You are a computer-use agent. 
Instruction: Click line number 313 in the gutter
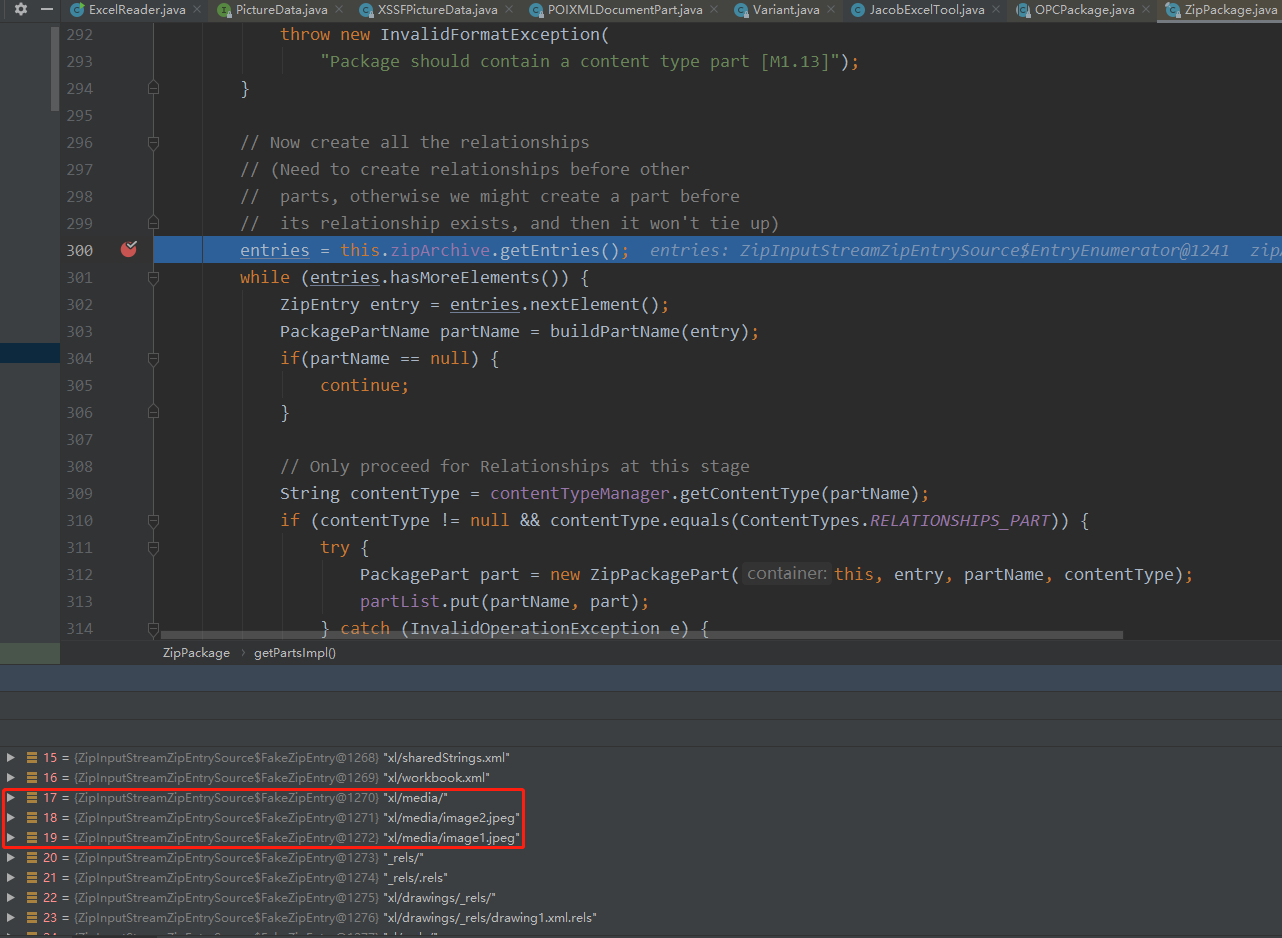(x=79, y=601)
